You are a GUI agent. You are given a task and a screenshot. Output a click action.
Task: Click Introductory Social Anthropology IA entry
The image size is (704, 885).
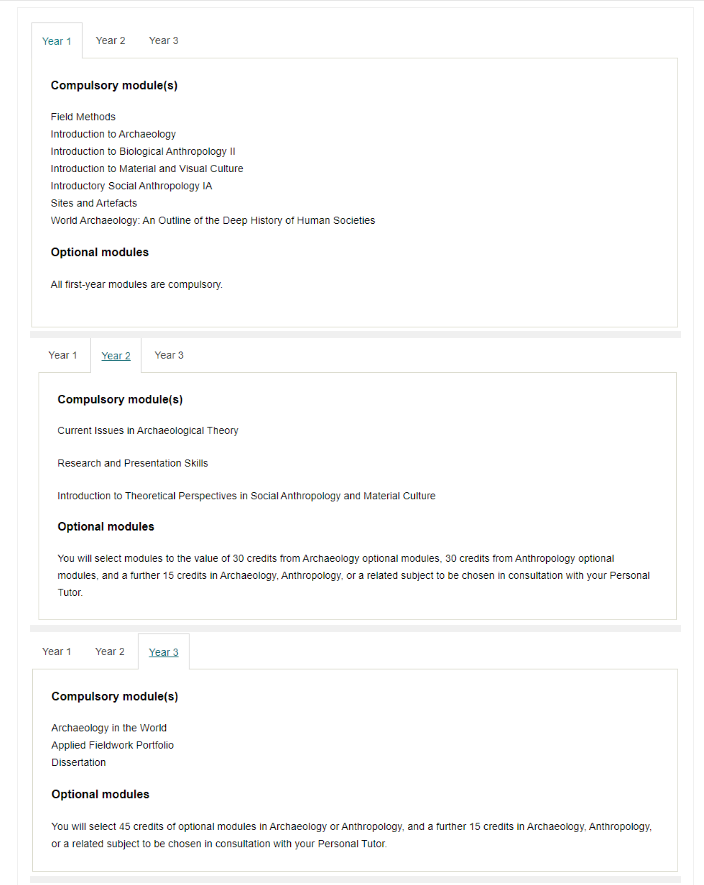click(131, 186)
